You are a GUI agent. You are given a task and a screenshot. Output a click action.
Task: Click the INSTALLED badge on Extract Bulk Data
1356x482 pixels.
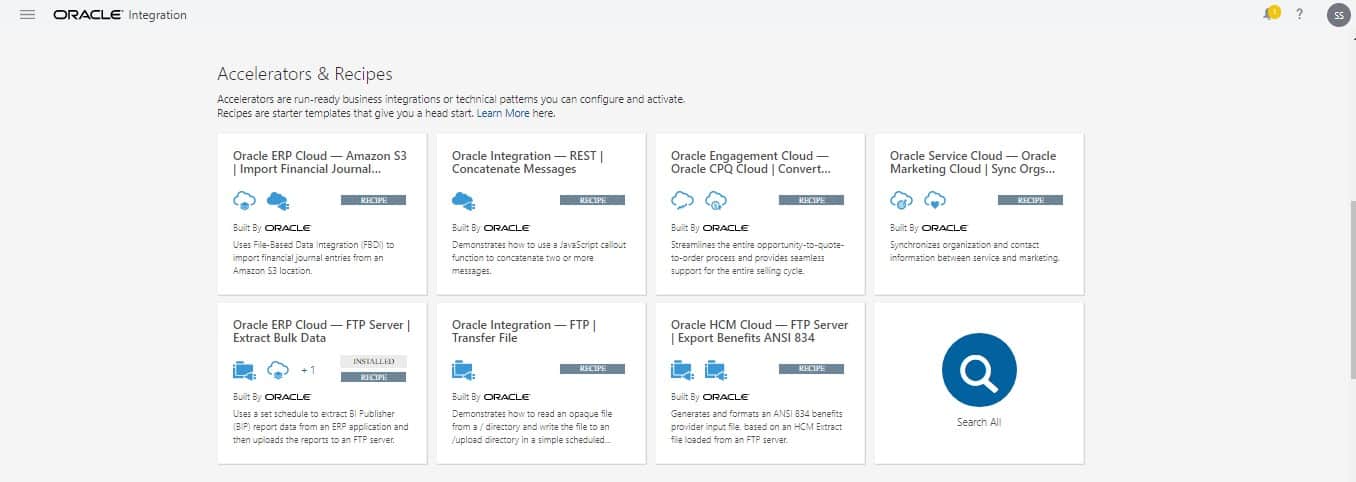(373, 361)
